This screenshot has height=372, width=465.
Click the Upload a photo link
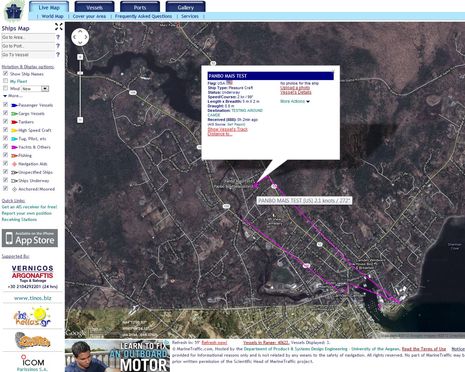tap(295, 88)
